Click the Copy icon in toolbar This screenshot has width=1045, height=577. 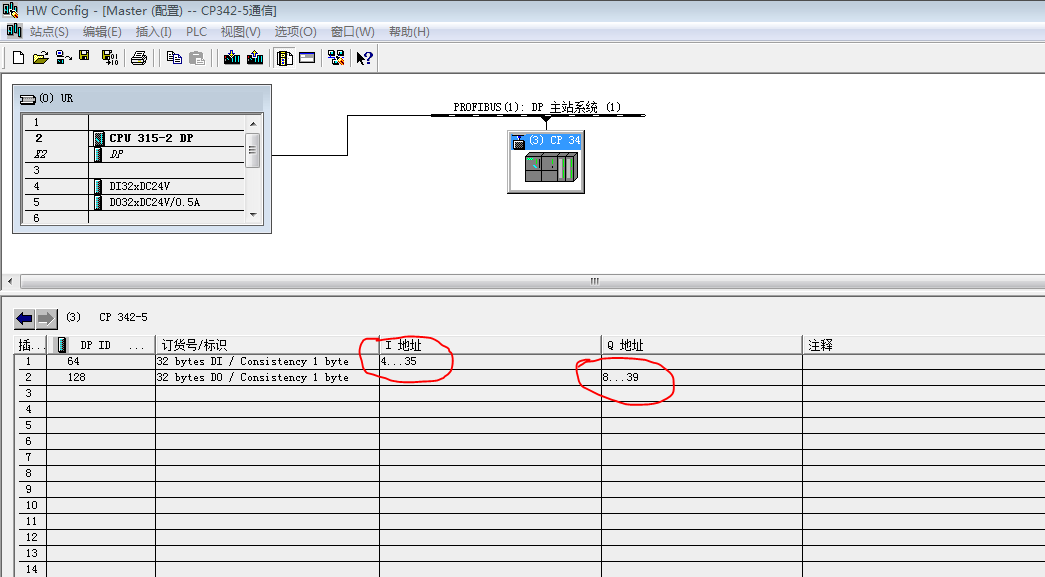point(174,58)
